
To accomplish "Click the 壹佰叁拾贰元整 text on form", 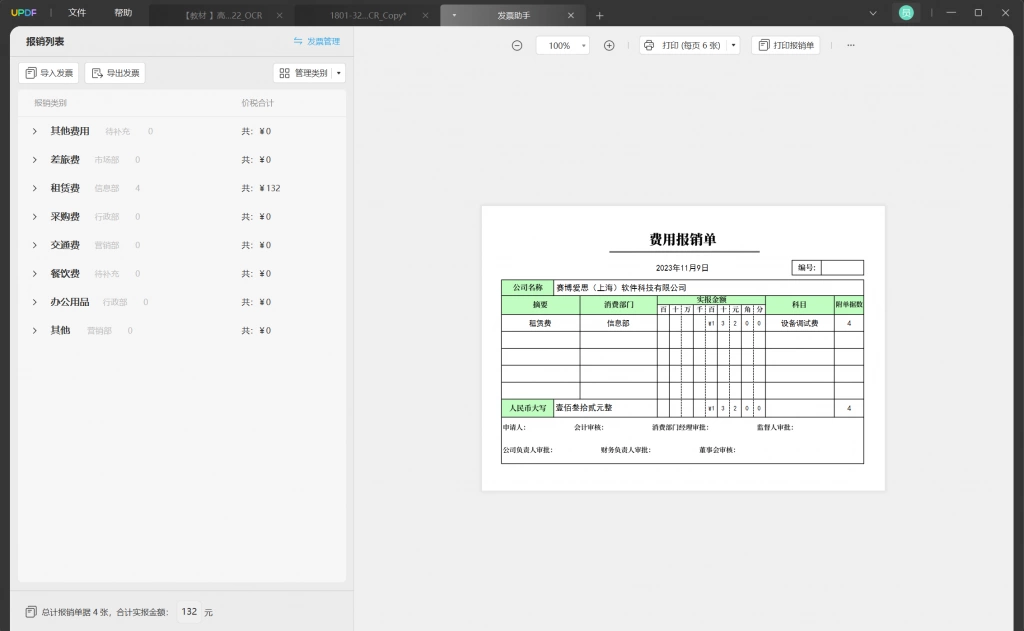I will 584,408.
